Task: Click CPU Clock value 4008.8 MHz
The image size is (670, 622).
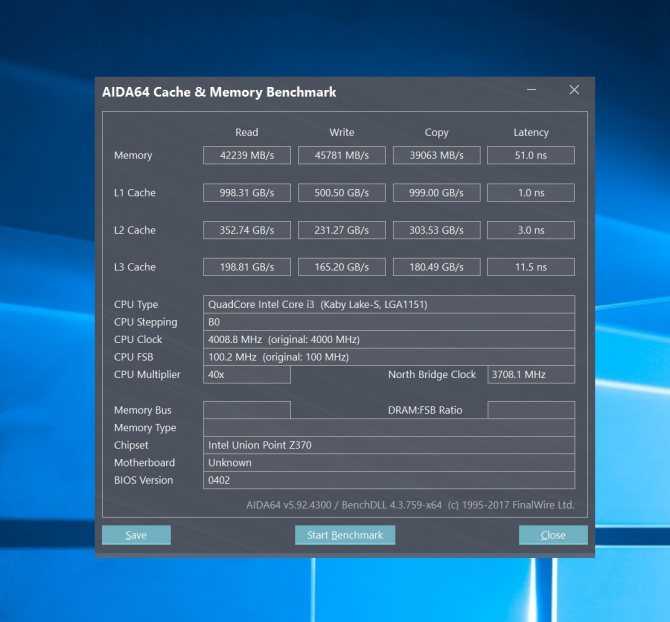Action: pyautogui.click(x=389, y=339)
